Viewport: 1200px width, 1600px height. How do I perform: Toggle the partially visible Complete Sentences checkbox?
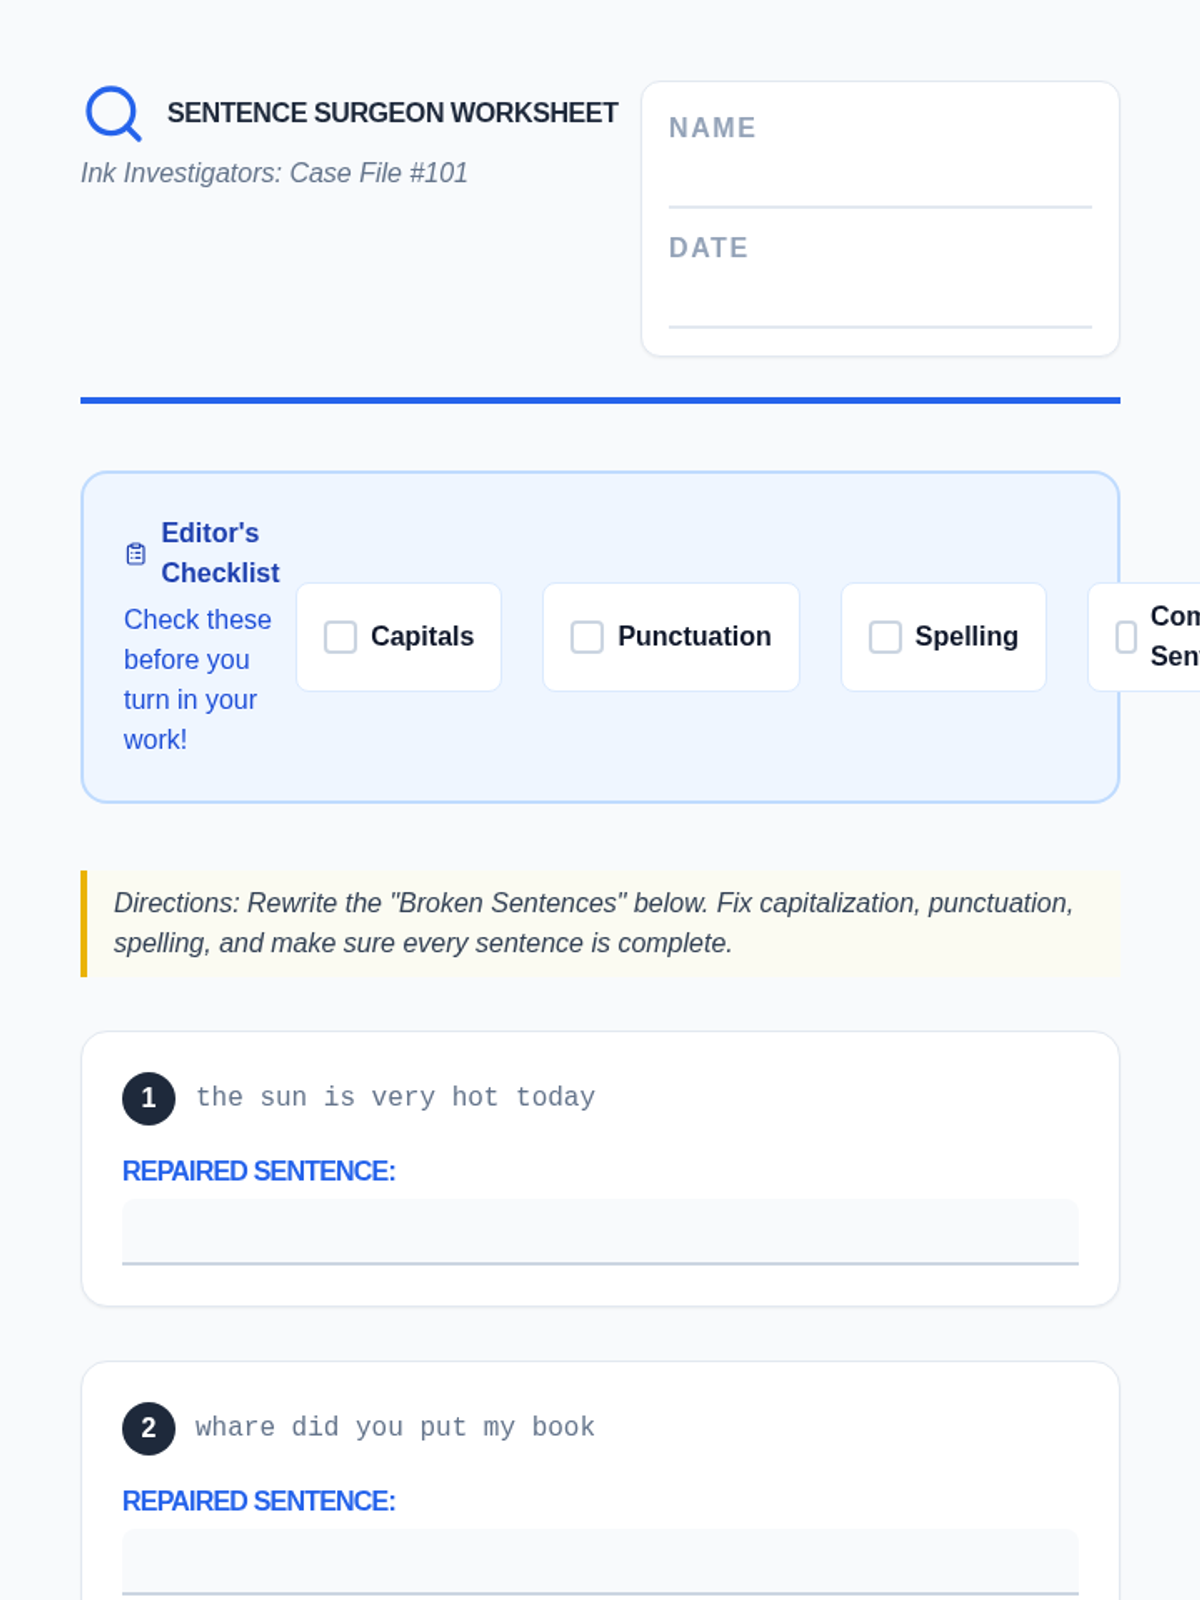[1126, 637]
